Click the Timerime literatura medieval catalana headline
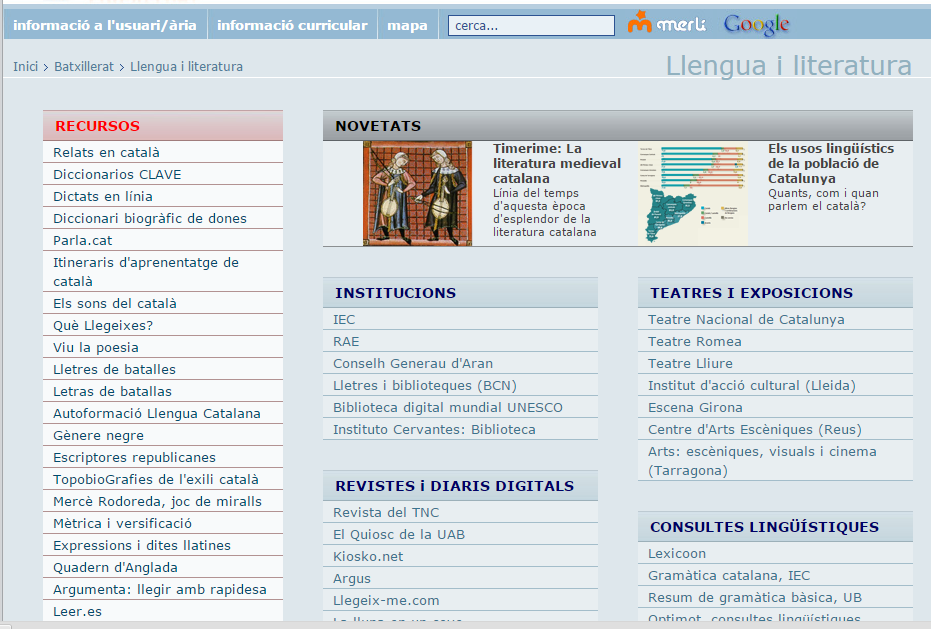 (556, 163)
